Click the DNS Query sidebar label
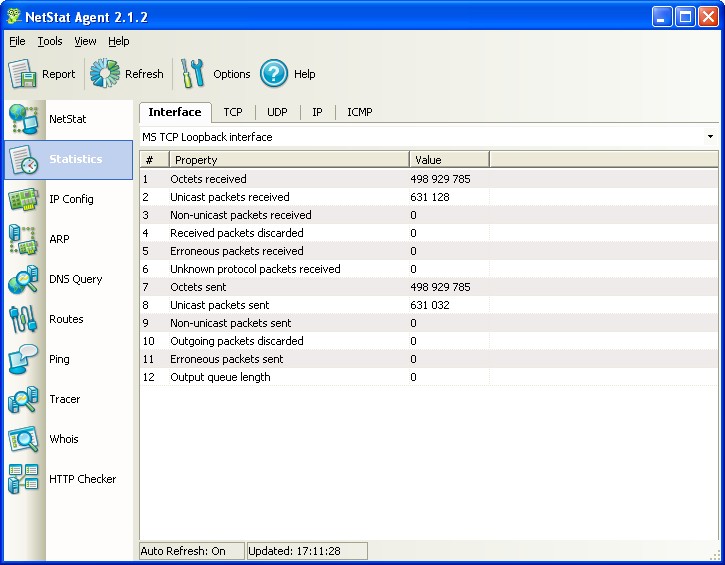 click(75, 279)
